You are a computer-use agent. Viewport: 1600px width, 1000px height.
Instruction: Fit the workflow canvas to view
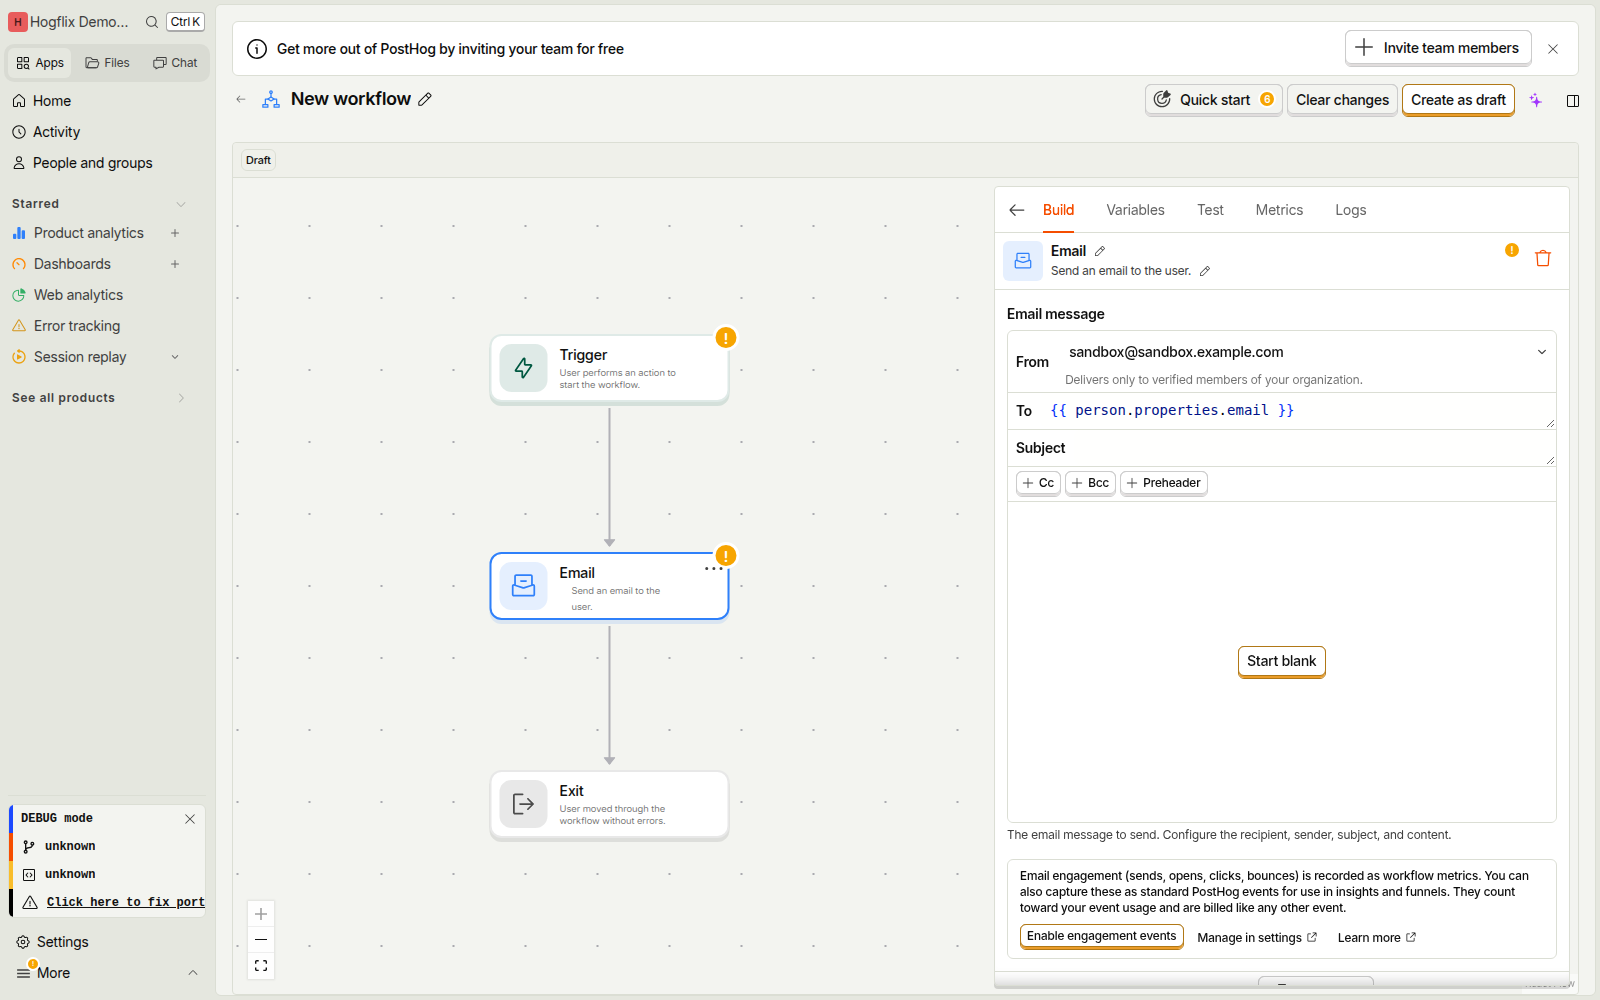click(261, 966)
